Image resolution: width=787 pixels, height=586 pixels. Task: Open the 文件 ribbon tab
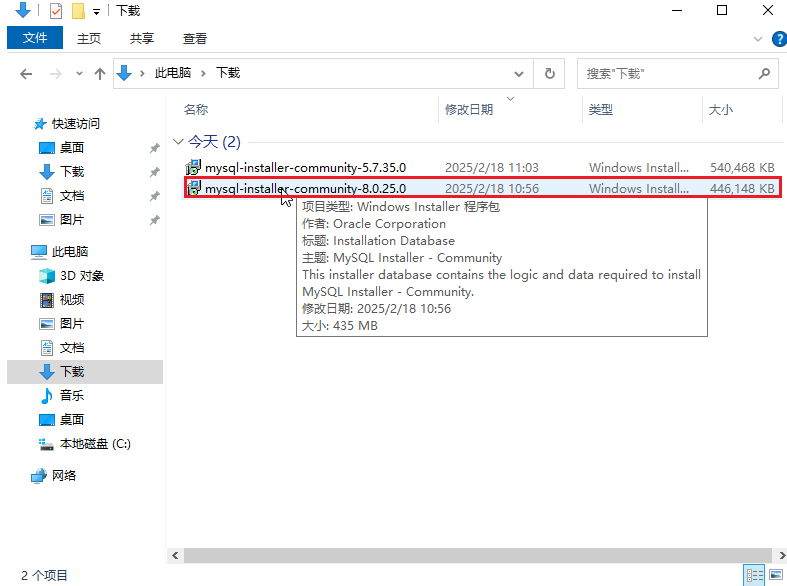click(35, 38)
